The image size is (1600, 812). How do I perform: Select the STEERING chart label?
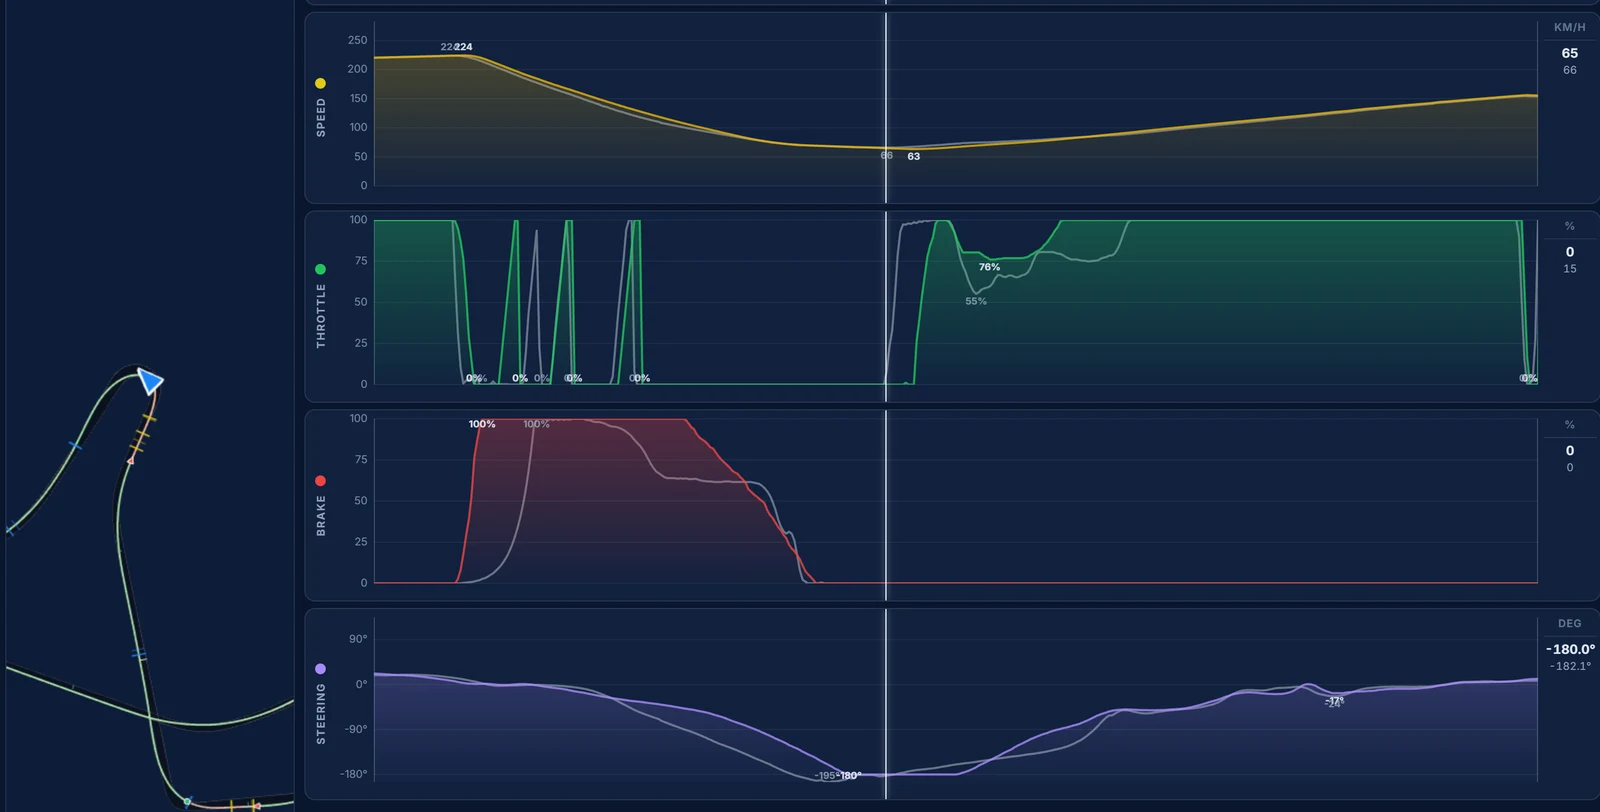tap(321, 714)
